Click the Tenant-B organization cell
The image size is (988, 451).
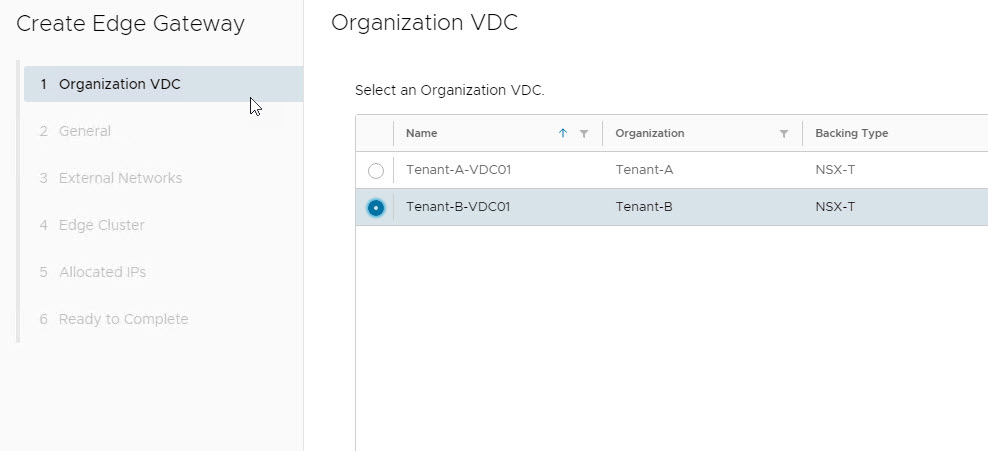pyautogui.click(x=644, y=207)
